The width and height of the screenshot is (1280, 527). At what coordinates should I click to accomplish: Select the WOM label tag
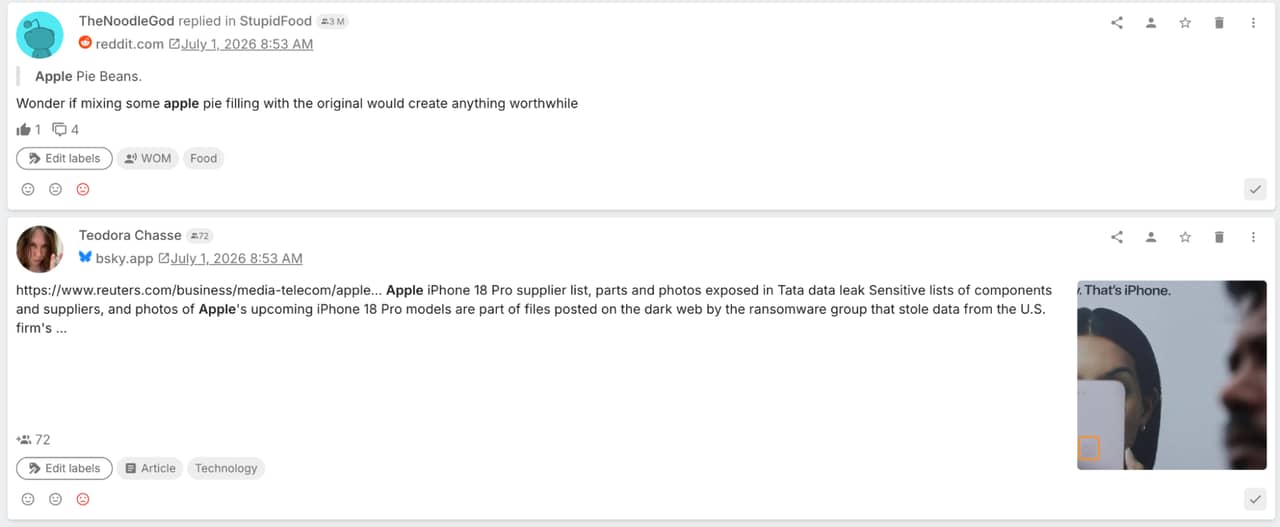[x=148, y=158]
